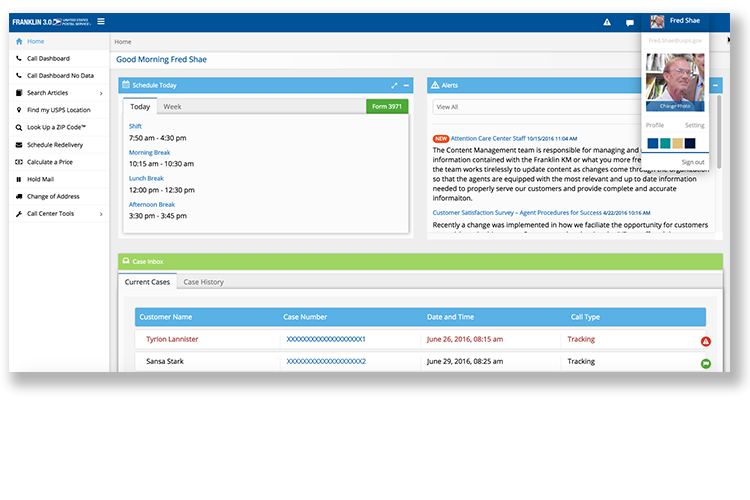750x500 pixels.
Task: Click the calendar icon in Schedule Today header
Action: point(126,85)
